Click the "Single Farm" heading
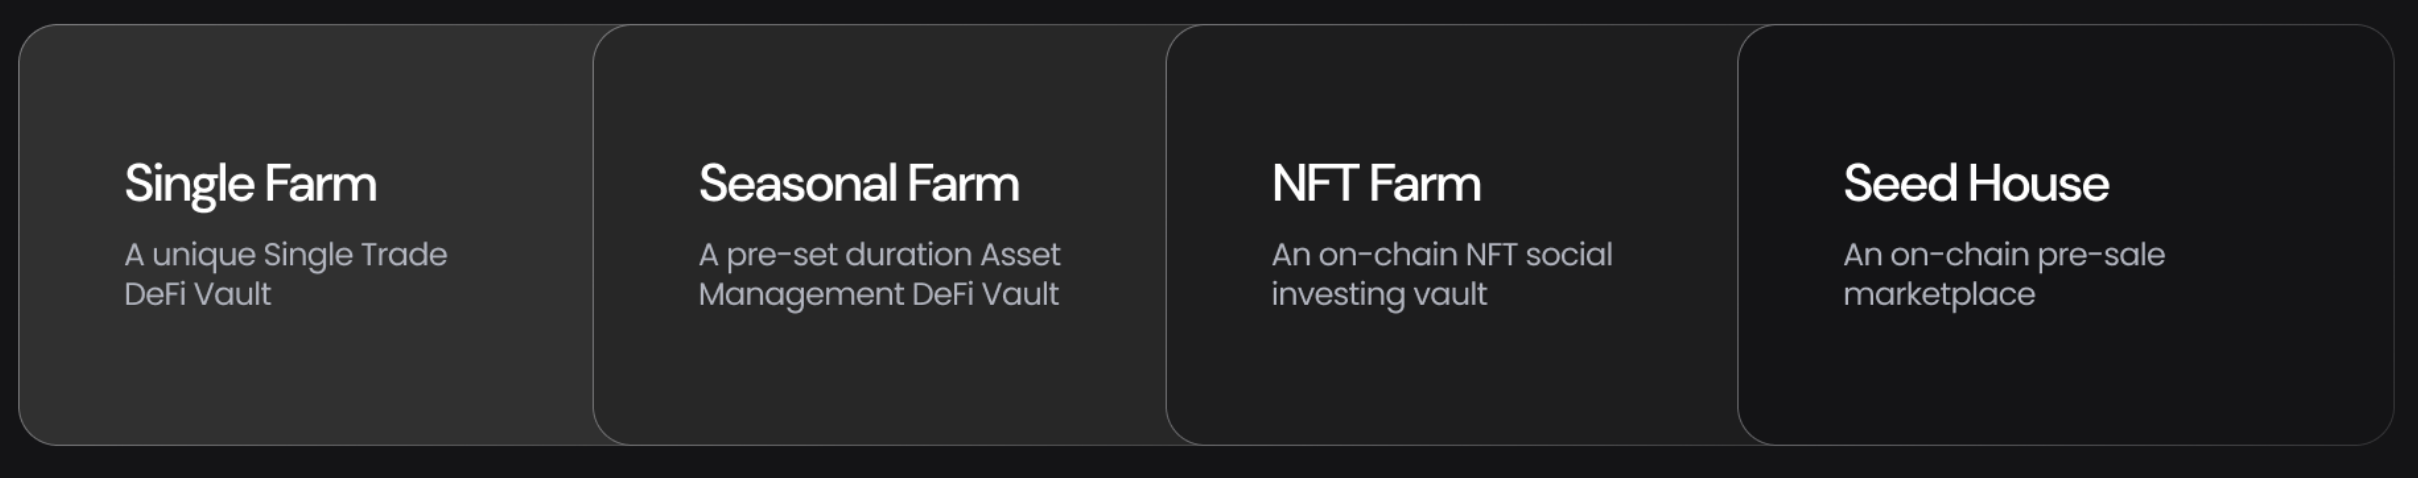Viewport: 2418px width, 478px height. tap(250, 184)
